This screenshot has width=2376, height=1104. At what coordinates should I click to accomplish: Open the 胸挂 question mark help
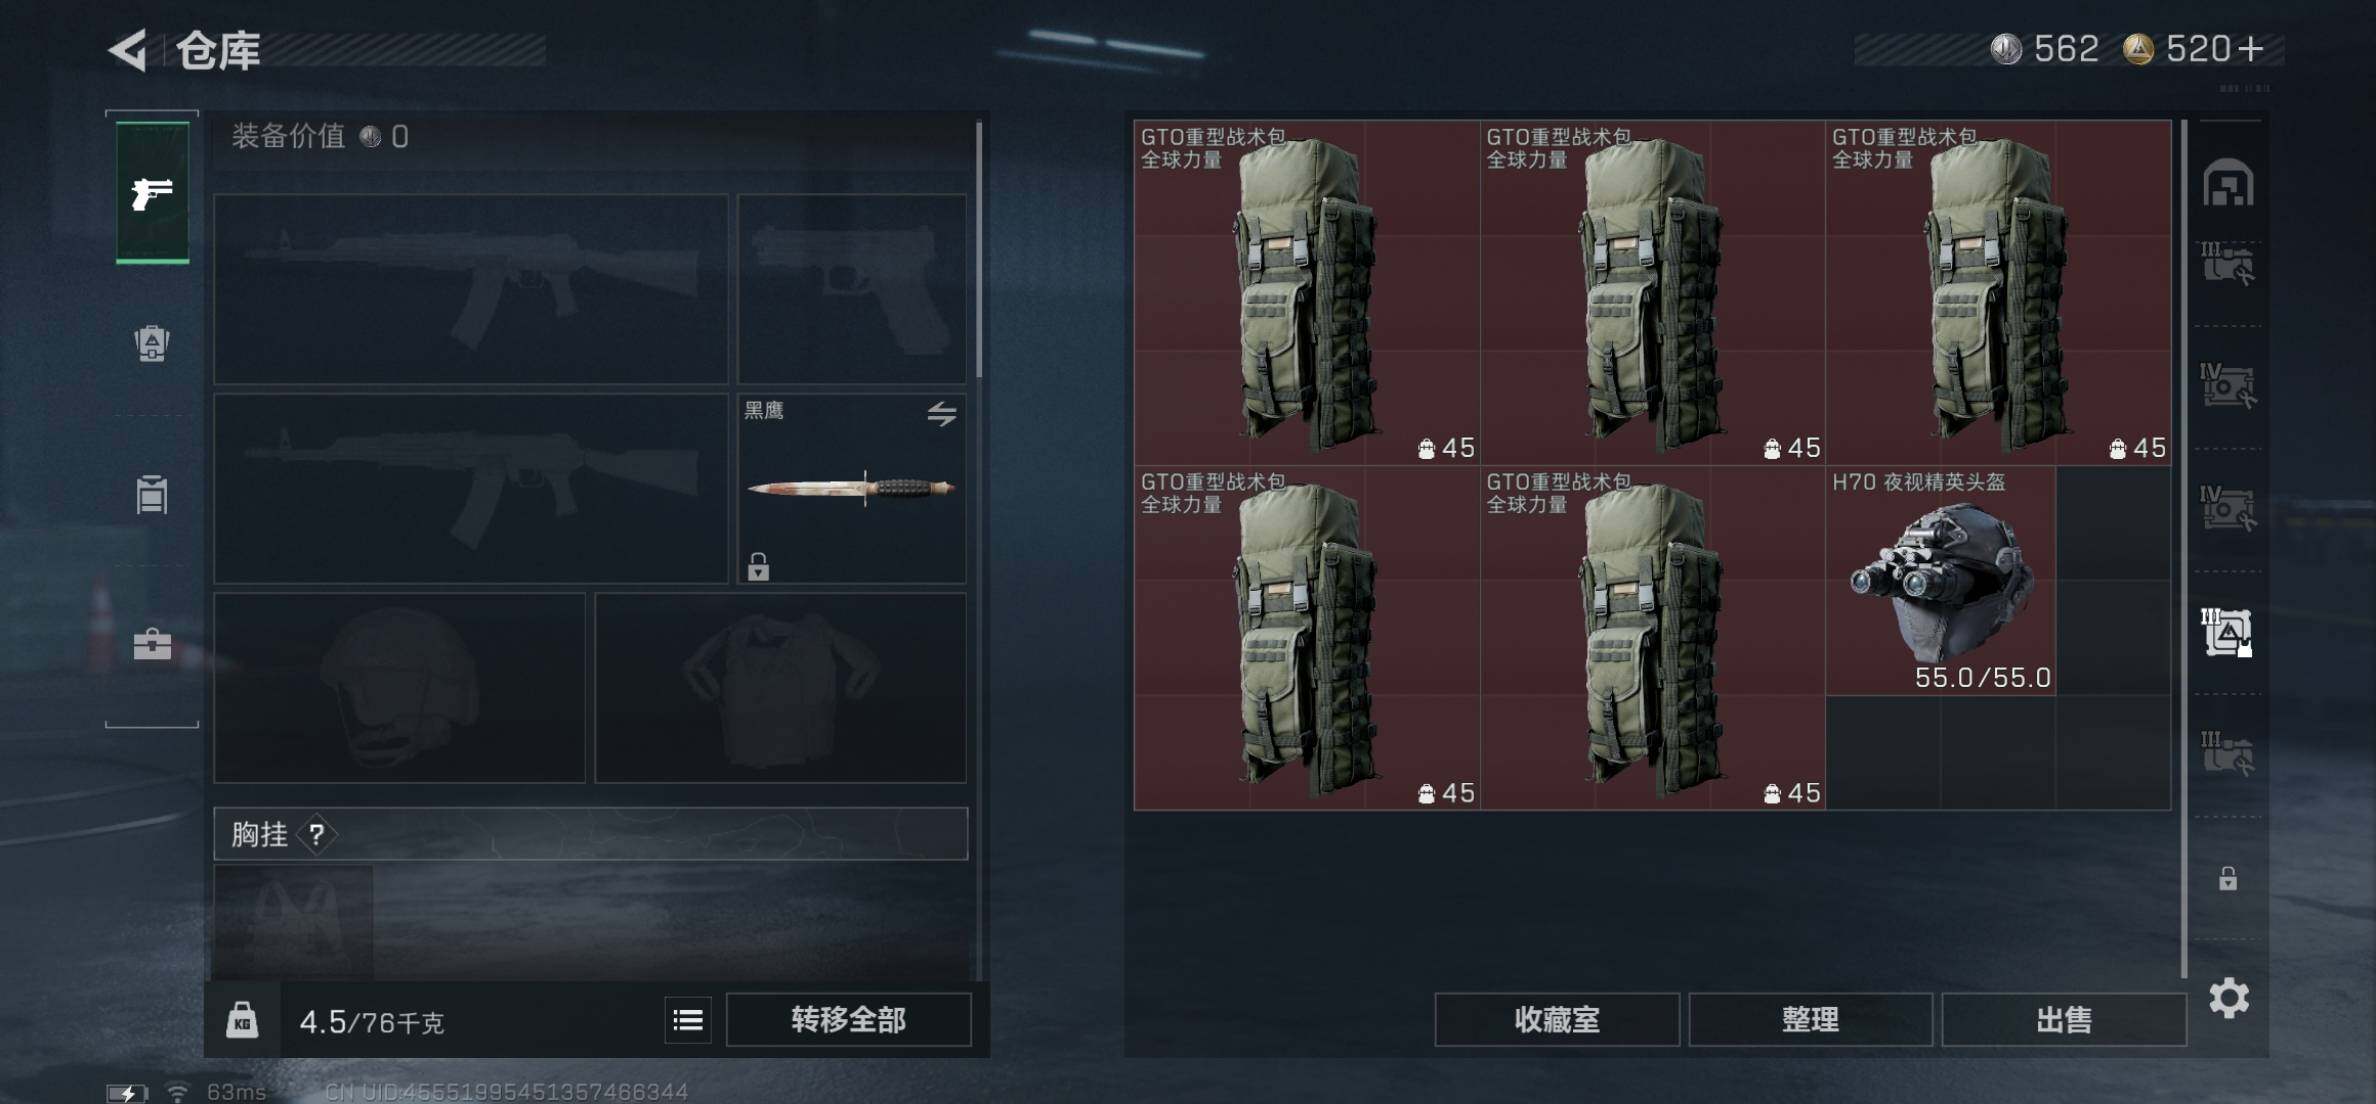pyautogui.click(x=317, y=834)
